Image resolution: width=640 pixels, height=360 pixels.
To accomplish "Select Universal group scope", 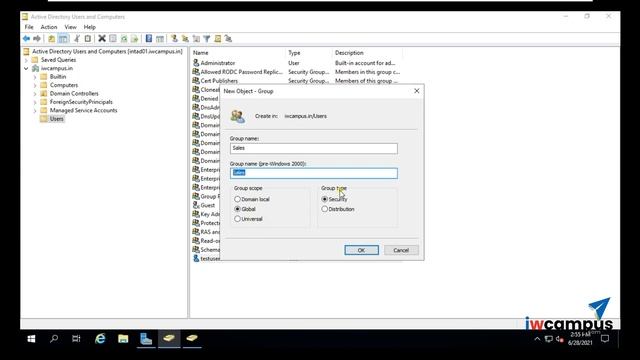I will click(x=248, y=219).
